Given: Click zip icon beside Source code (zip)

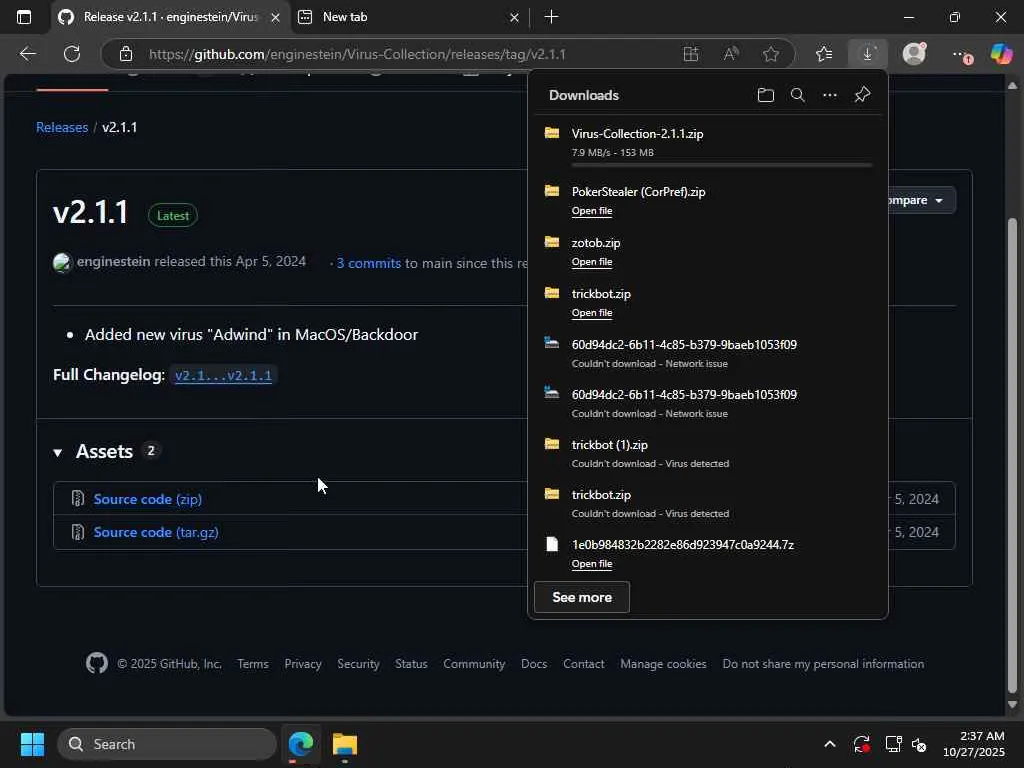Looking at the screenshot, I should [x=78, y=498].
